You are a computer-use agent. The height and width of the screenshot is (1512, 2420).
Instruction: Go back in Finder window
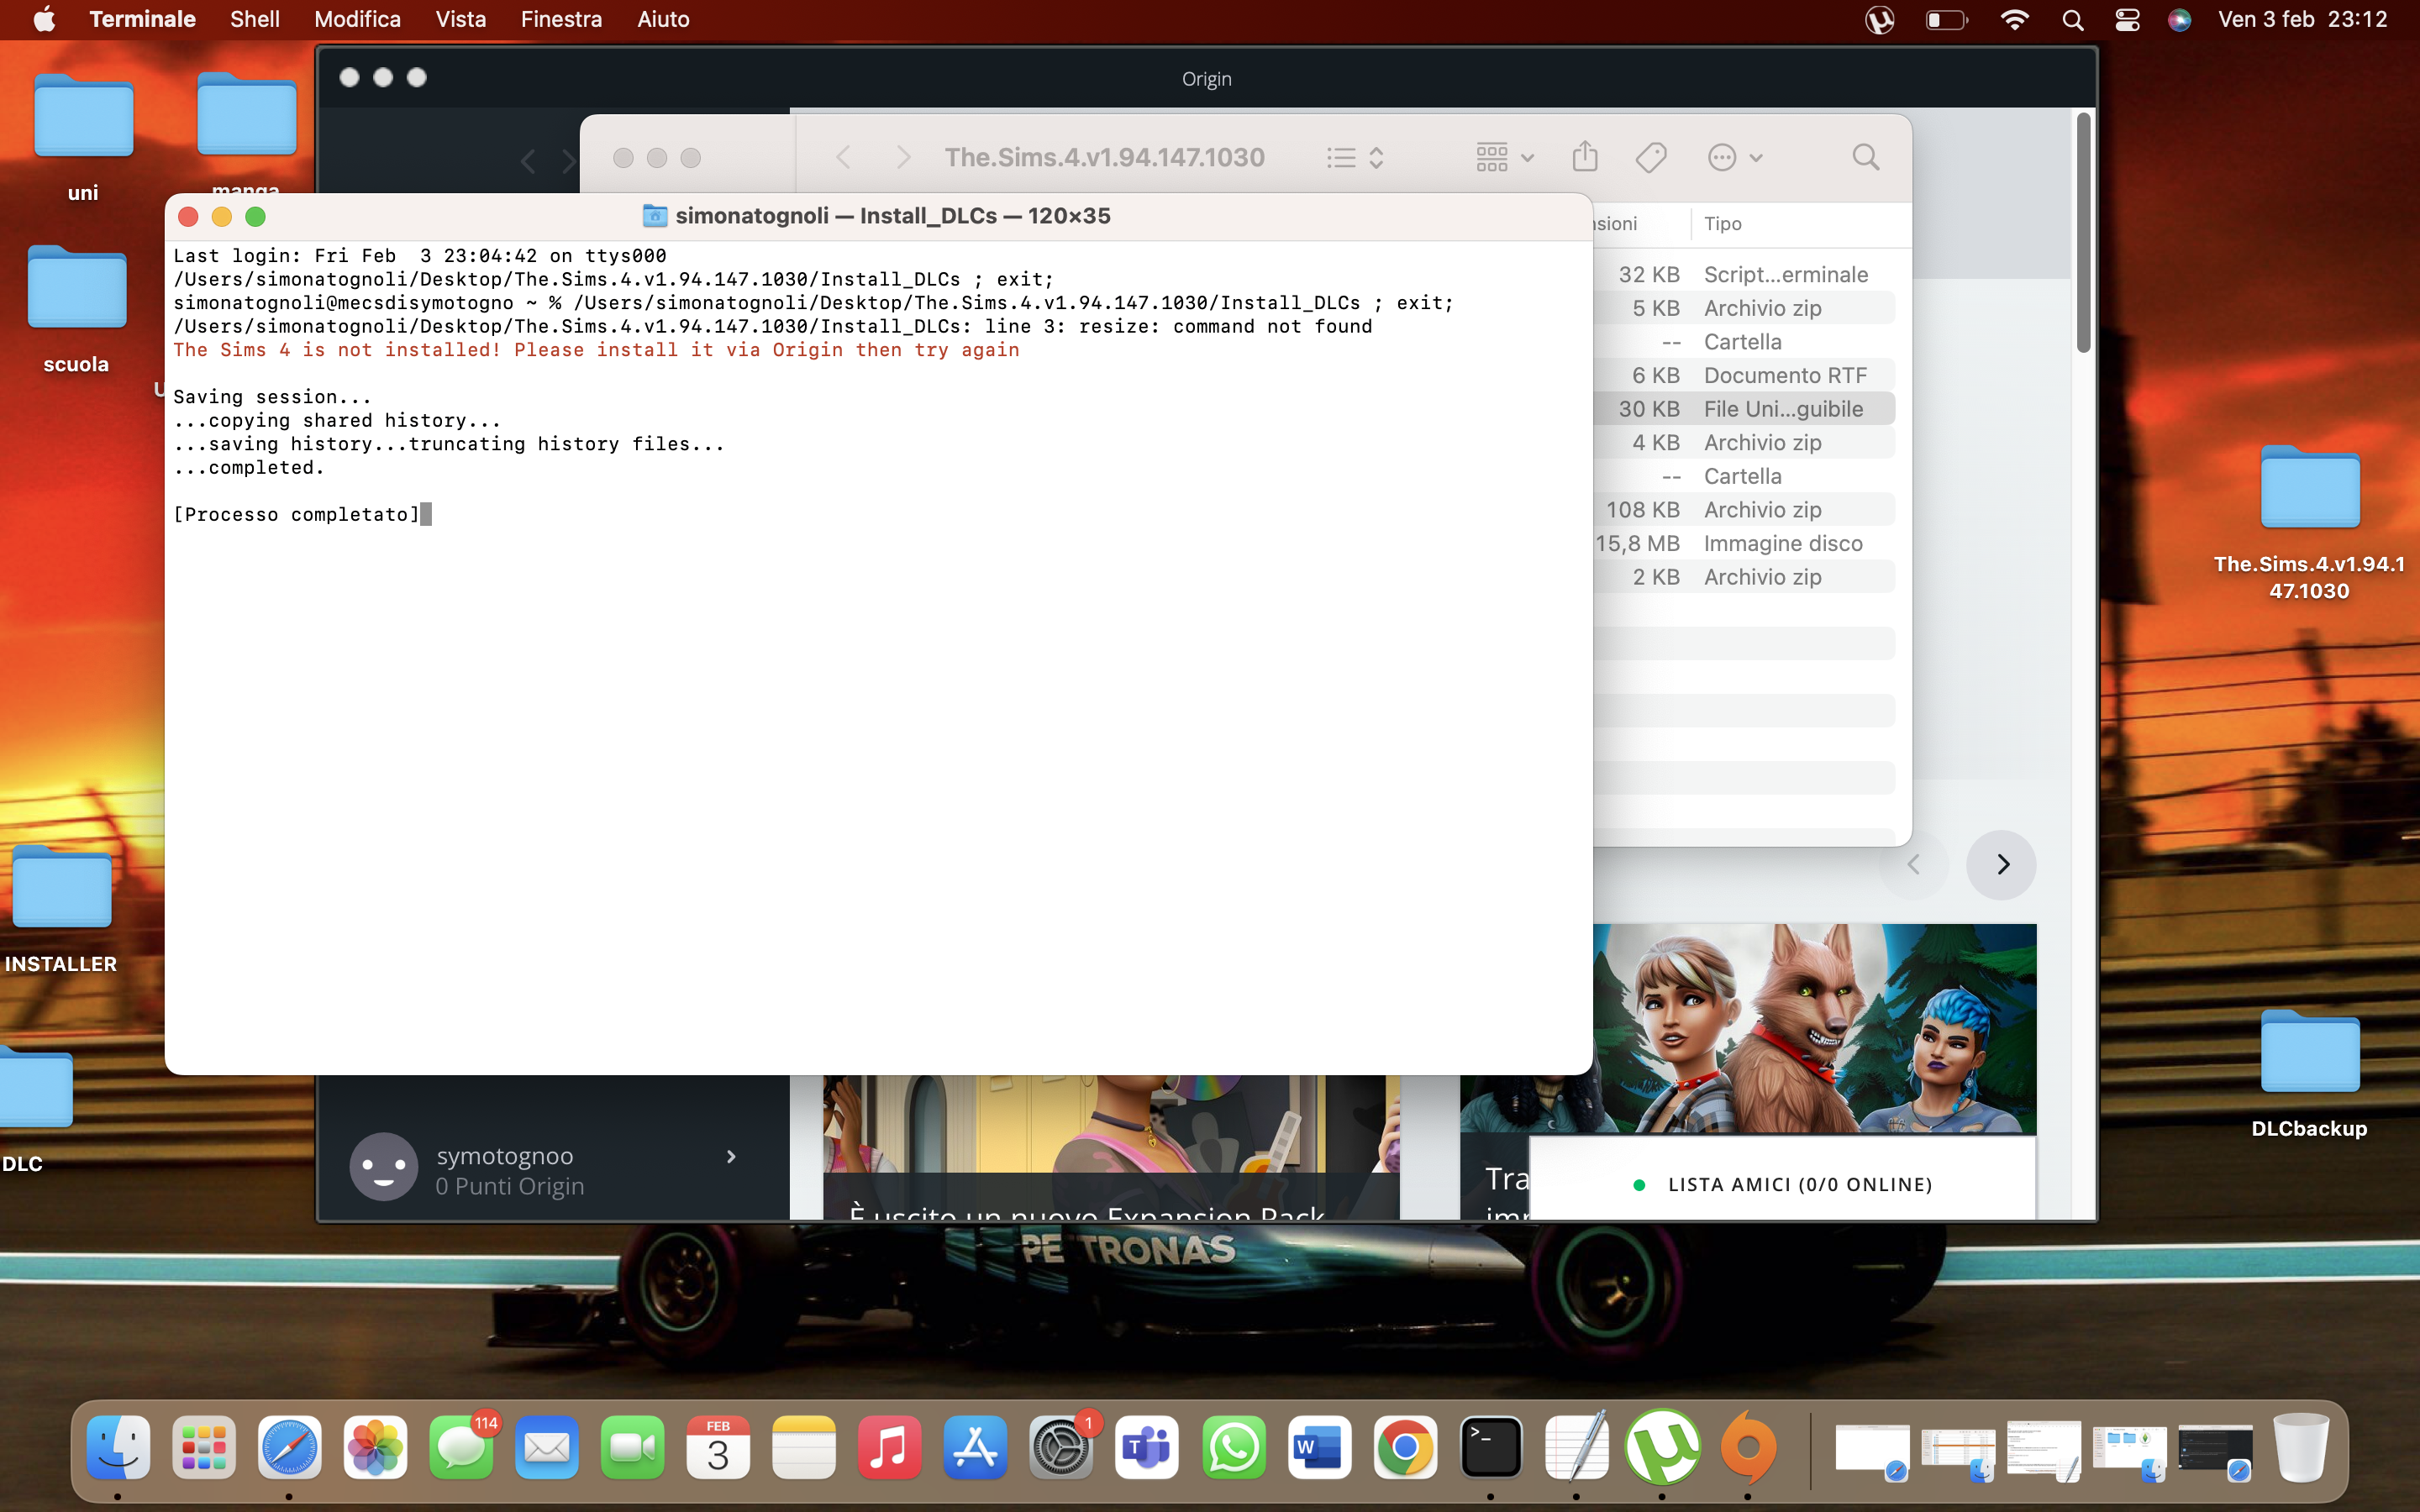pyautogui.click(x=843, y=157)
